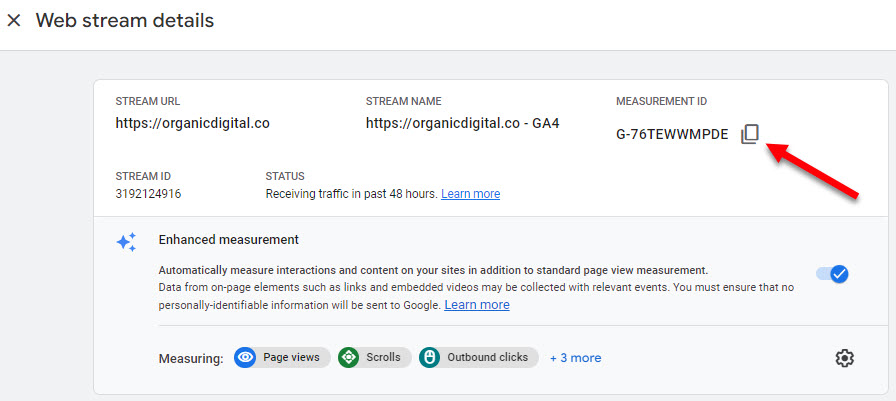The width and height of the screenshot is (896, 401).
Task: Click the stream URL https://organicdigital.co value
Action: tap(192, 124)
